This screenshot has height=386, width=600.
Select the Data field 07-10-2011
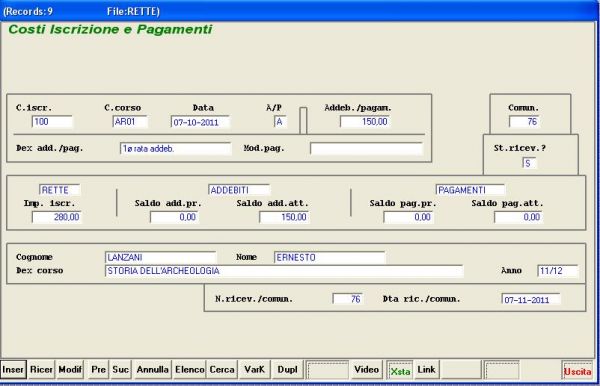pos(200,122)
